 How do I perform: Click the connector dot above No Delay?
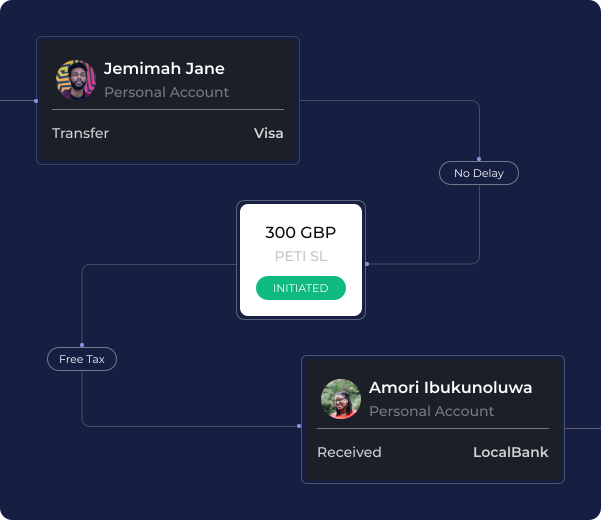tap(479, 159)
